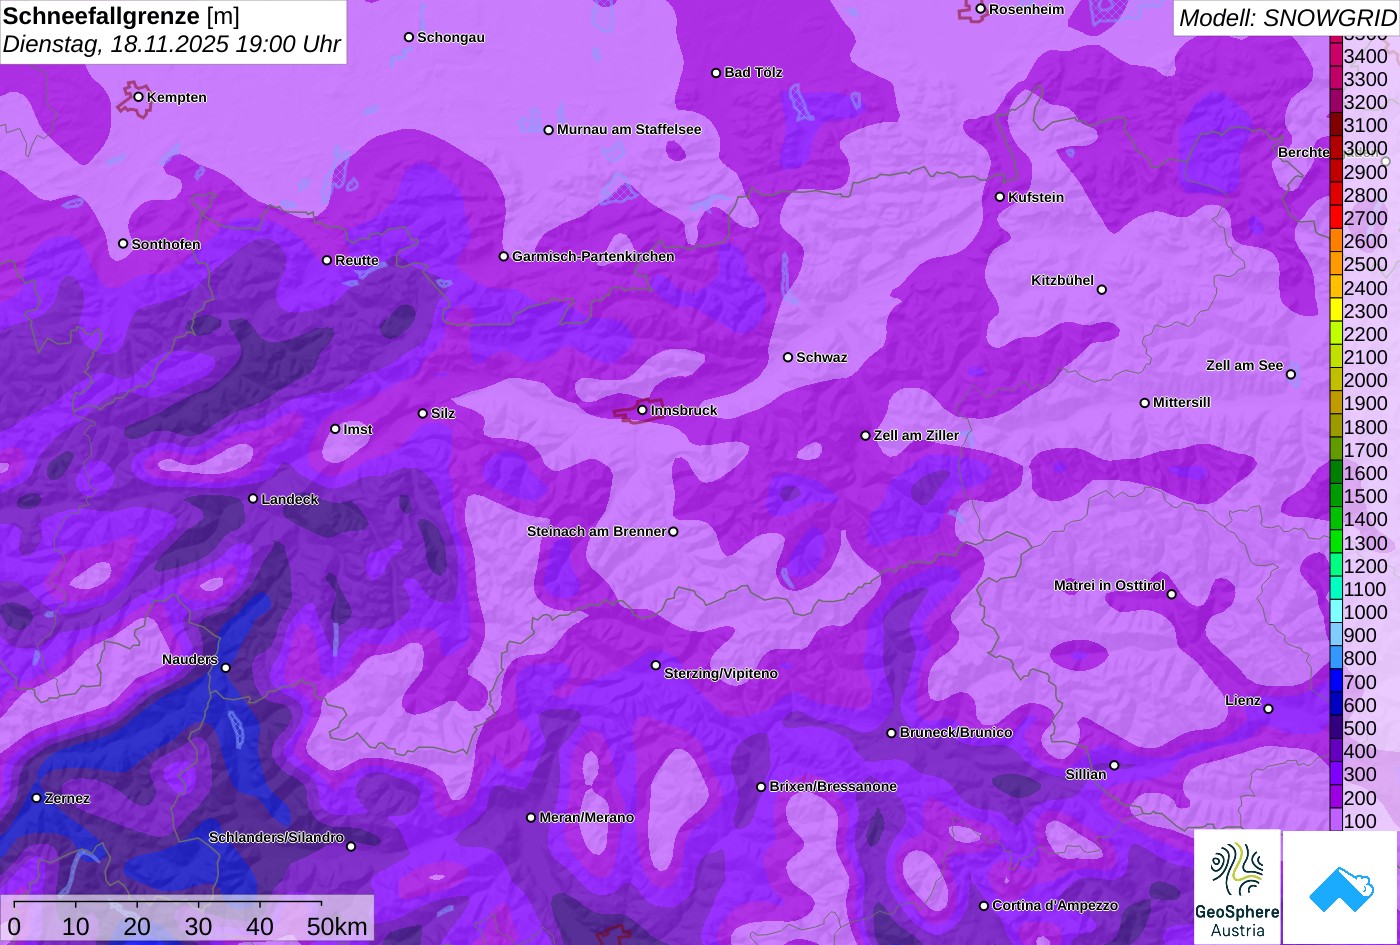Click the Bad Tölz location dot
This screenshot has width=1400, height=945.
(716, 73)
